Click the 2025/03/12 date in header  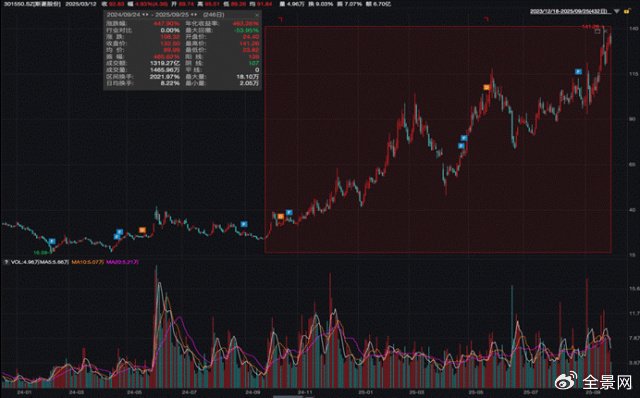point(81,4)
